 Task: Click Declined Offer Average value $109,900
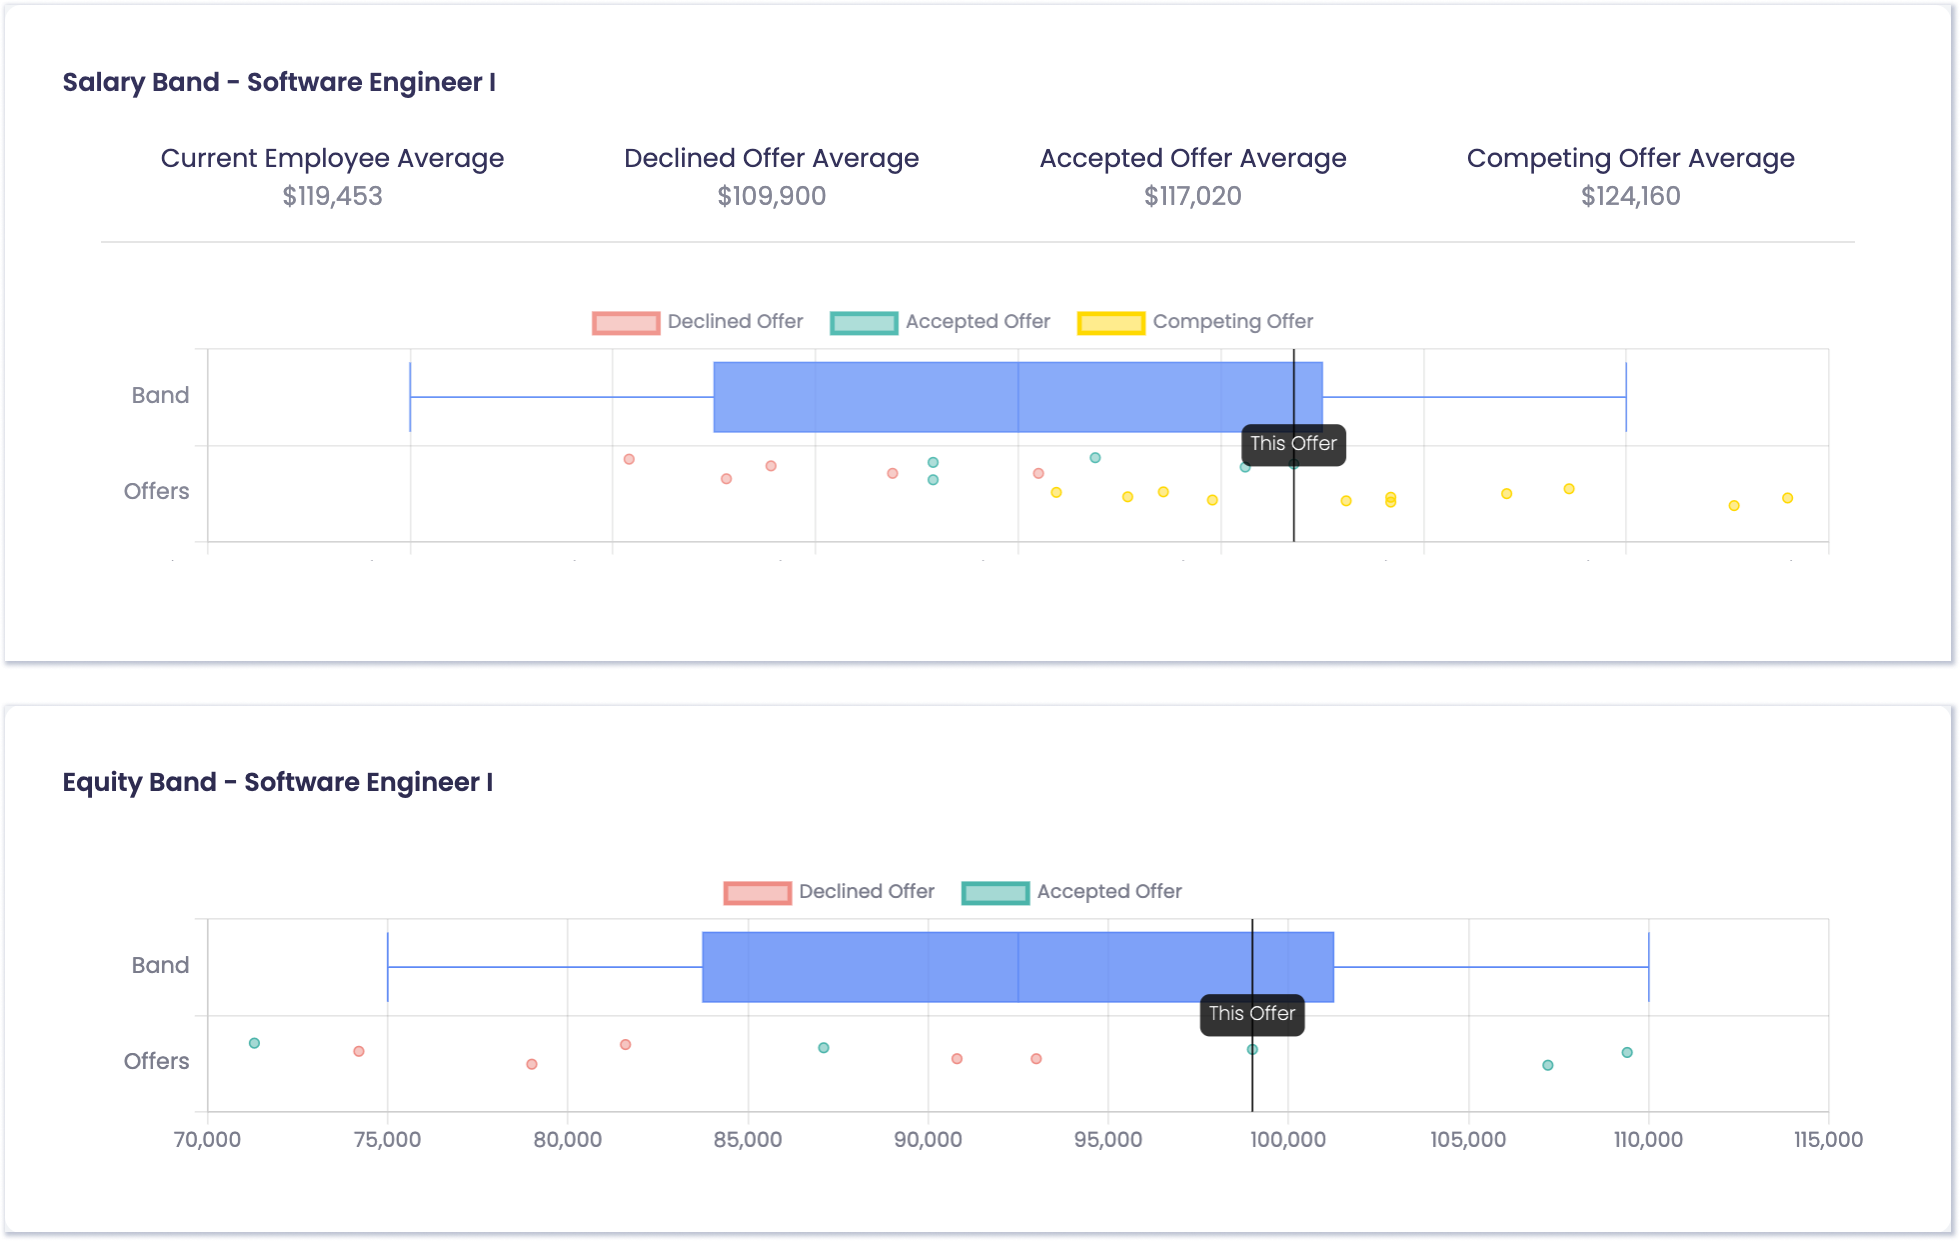click(771, 196)
